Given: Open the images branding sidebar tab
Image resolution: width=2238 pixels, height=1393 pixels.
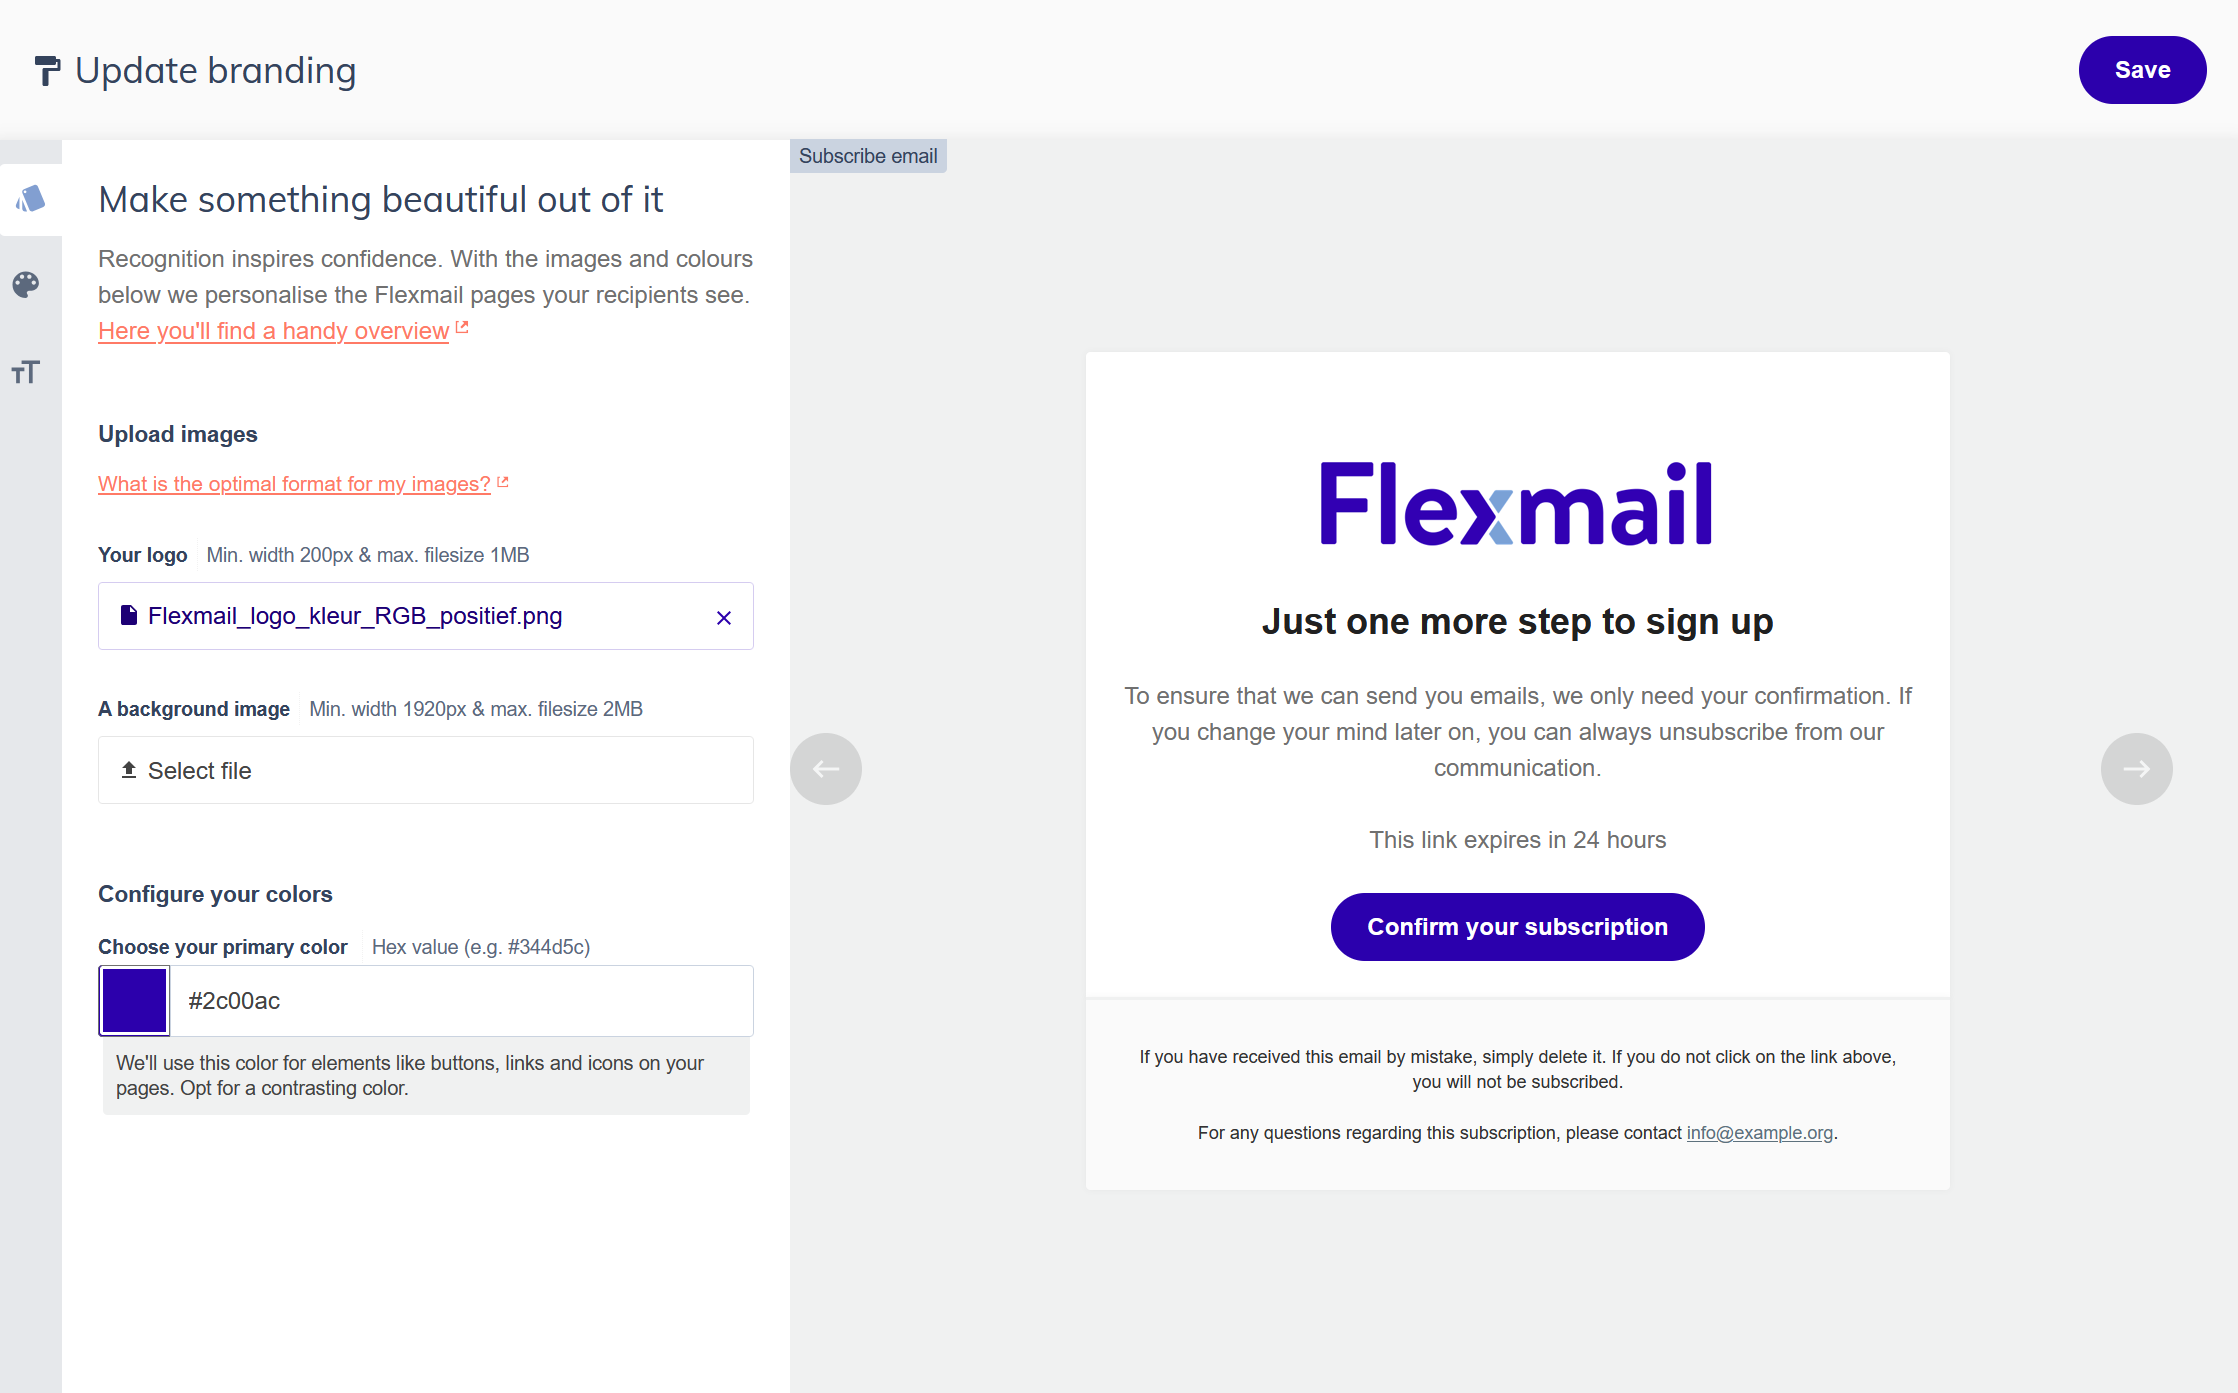Looking at the screenshot, I should coord(30,200).
